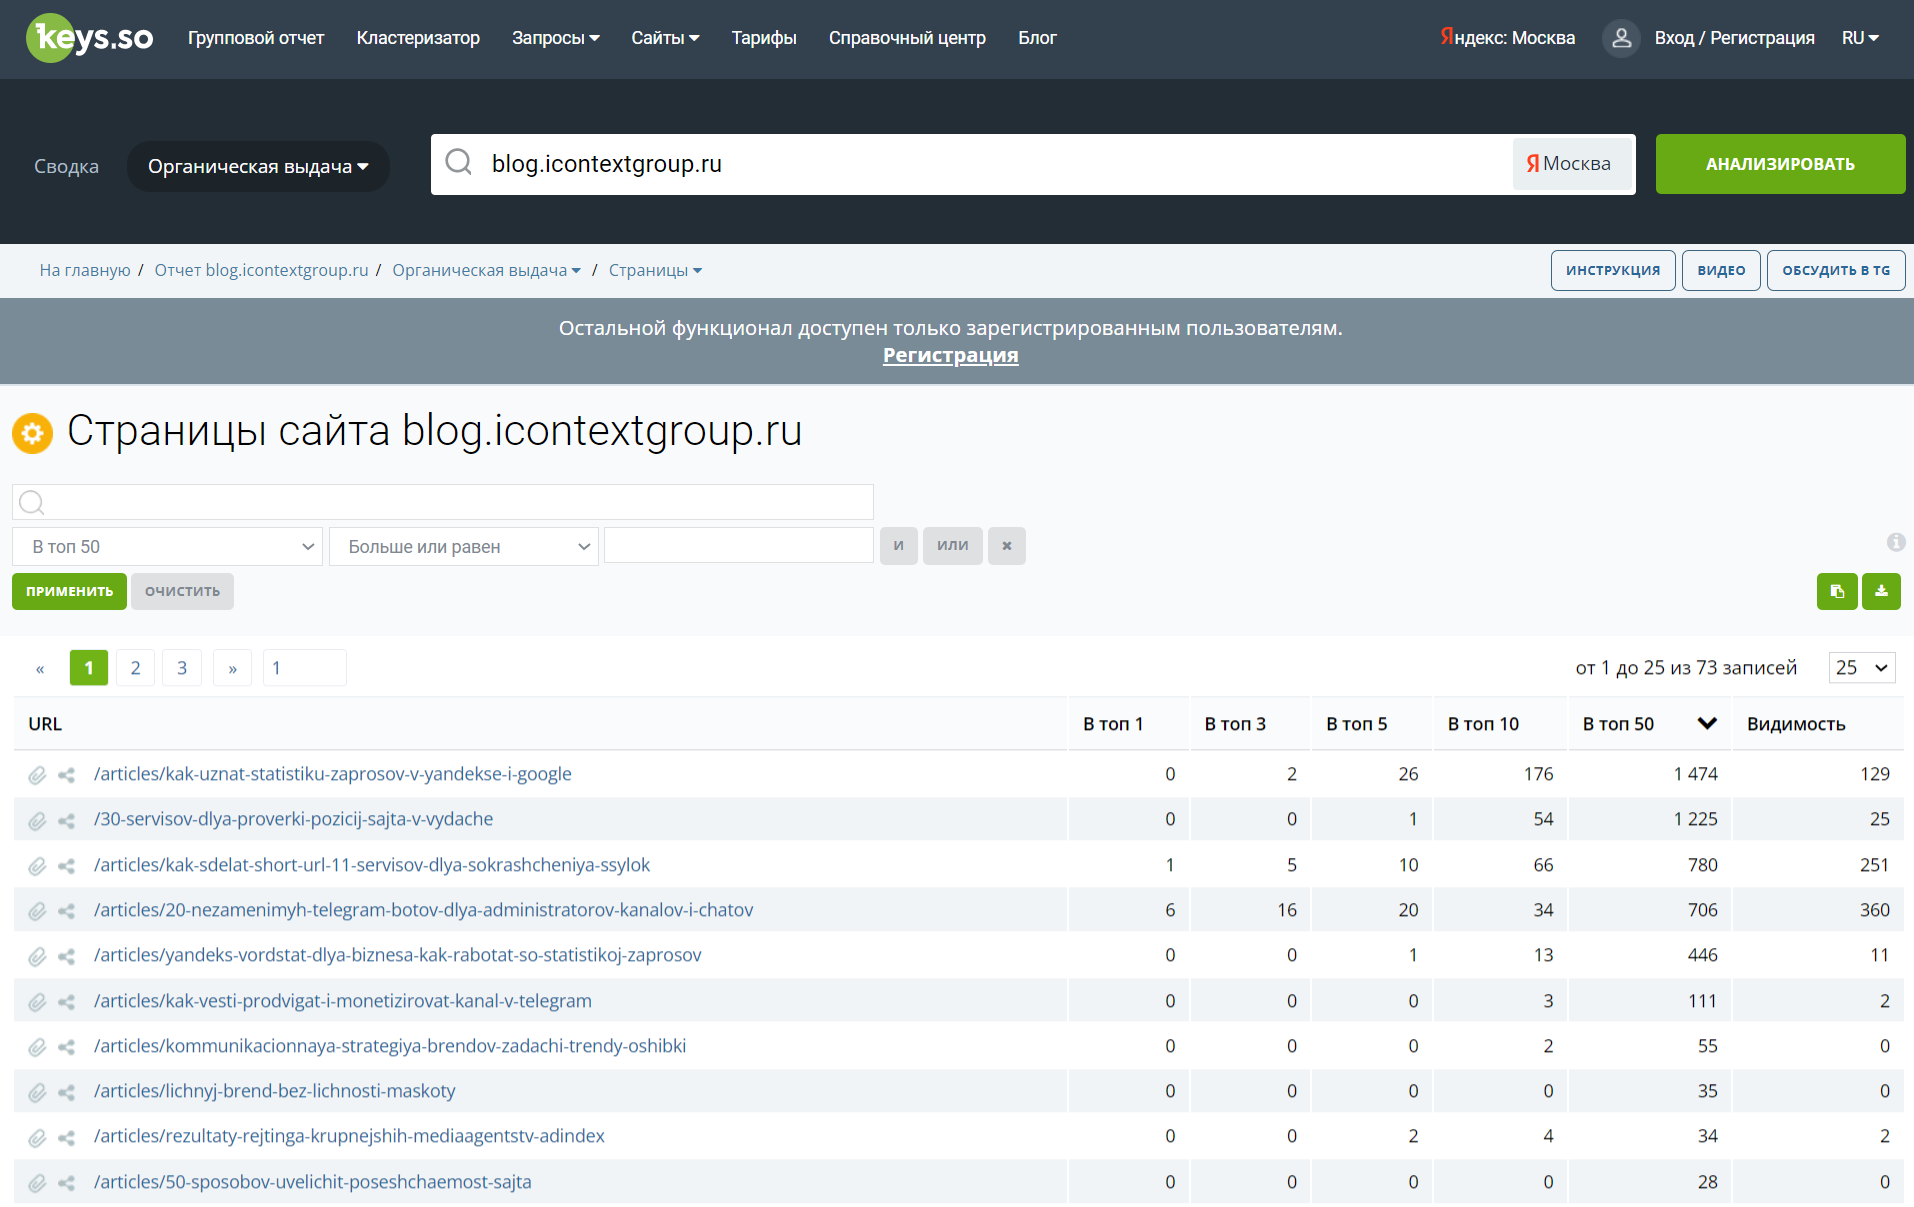Click link icon for 20-nezamenimyh-telegram-botov row
Image resolution: width=1914 pixels, height=1207 pixels.
[x=37, y=911]
